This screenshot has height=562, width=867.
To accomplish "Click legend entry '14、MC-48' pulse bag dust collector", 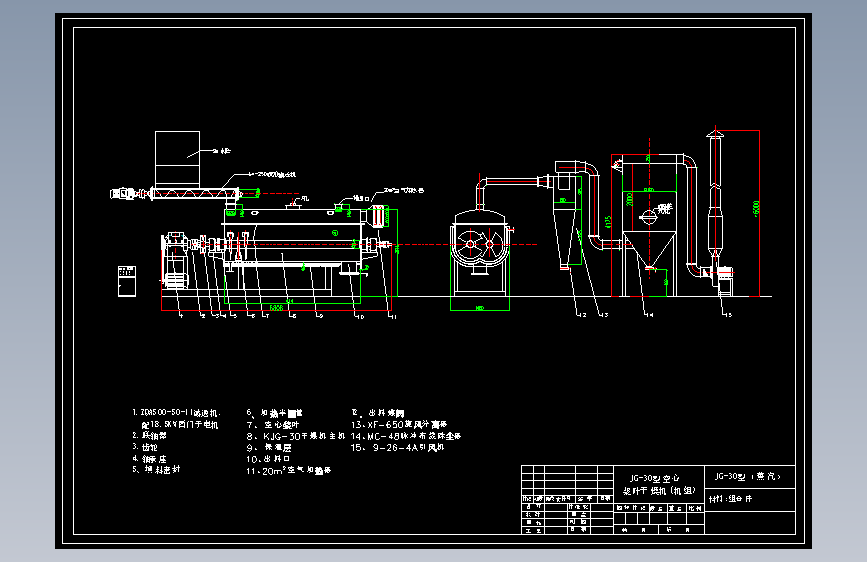I will (x=405, y=436).
